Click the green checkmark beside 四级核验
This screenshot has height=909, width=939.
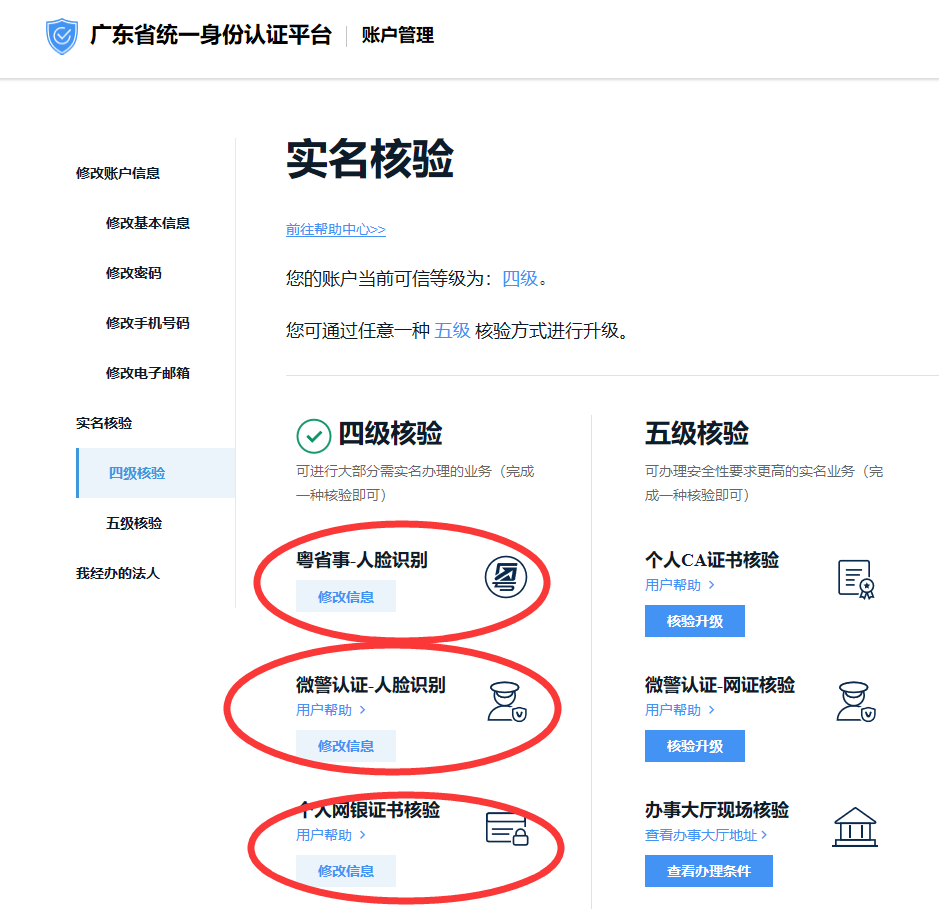(x=313, y=437)
